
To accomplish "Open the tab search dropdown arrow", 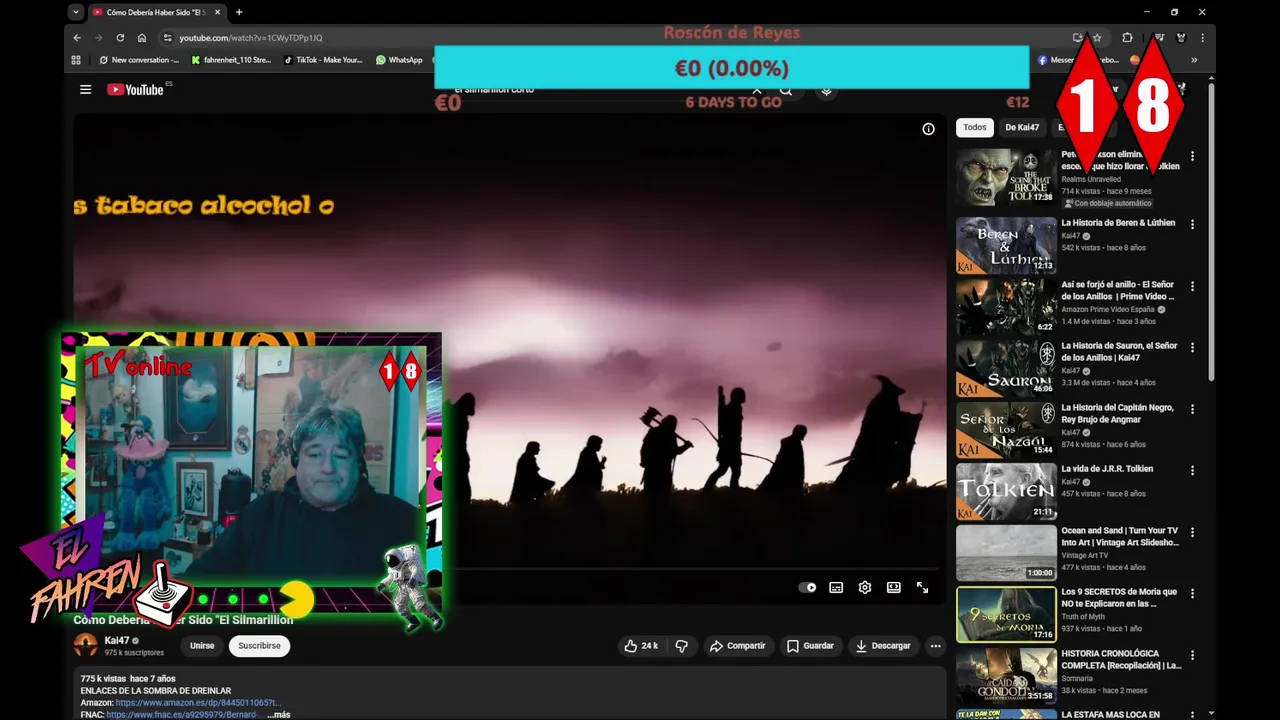I will tap(76, 12).
